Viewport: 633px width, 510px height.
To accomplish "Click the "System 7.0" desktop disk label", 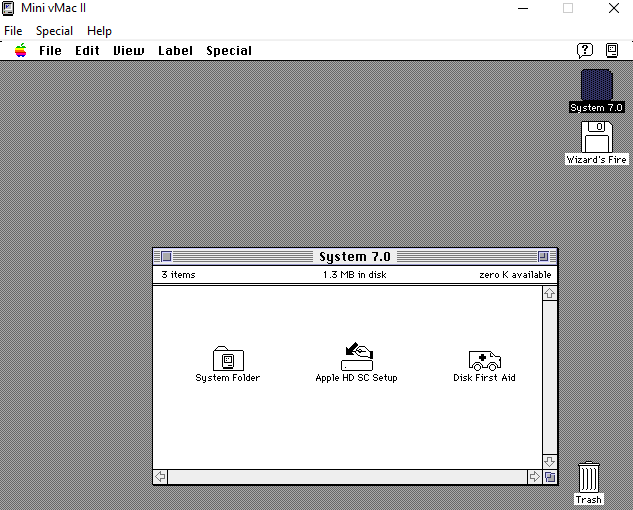I will (597, 108).
